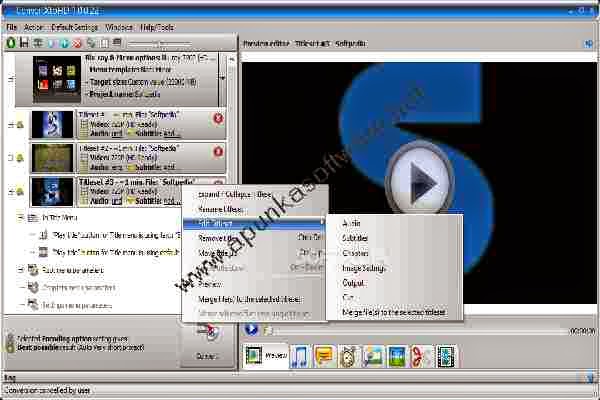Click the disc icon above the Convert label
The width and height of the screenshot is (600, 400).
tap(209, 331)
